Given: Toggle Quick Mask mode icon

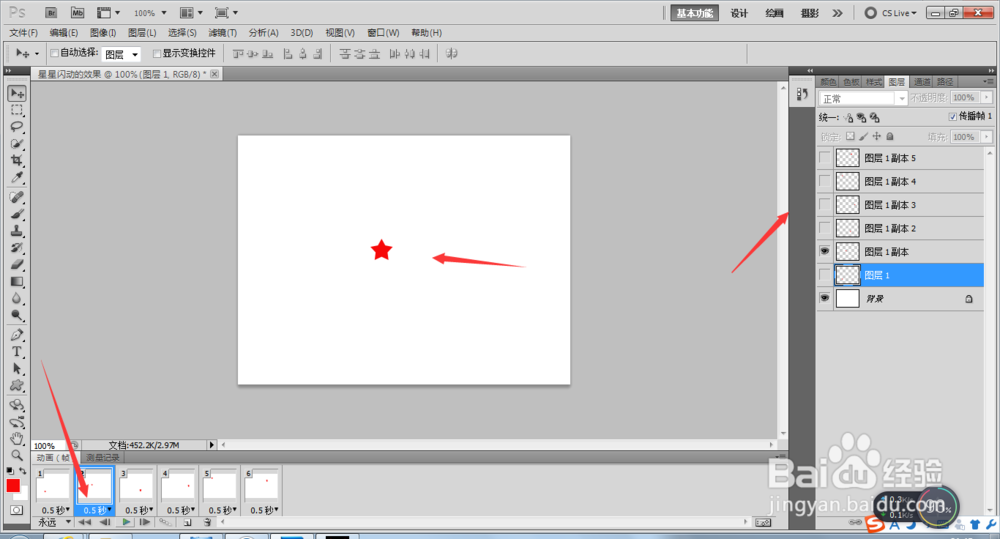Looking at the screenshot, I should point(17,510).
